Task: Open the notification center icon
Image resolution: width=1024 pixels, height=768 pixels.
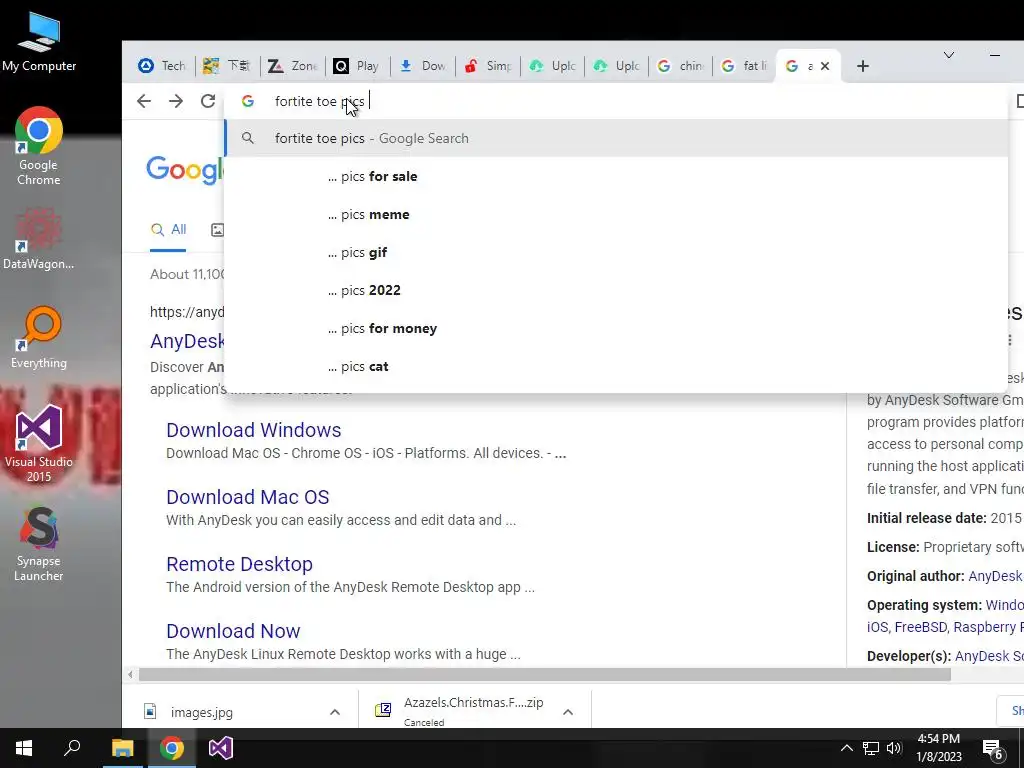Action: click(993, 750)
